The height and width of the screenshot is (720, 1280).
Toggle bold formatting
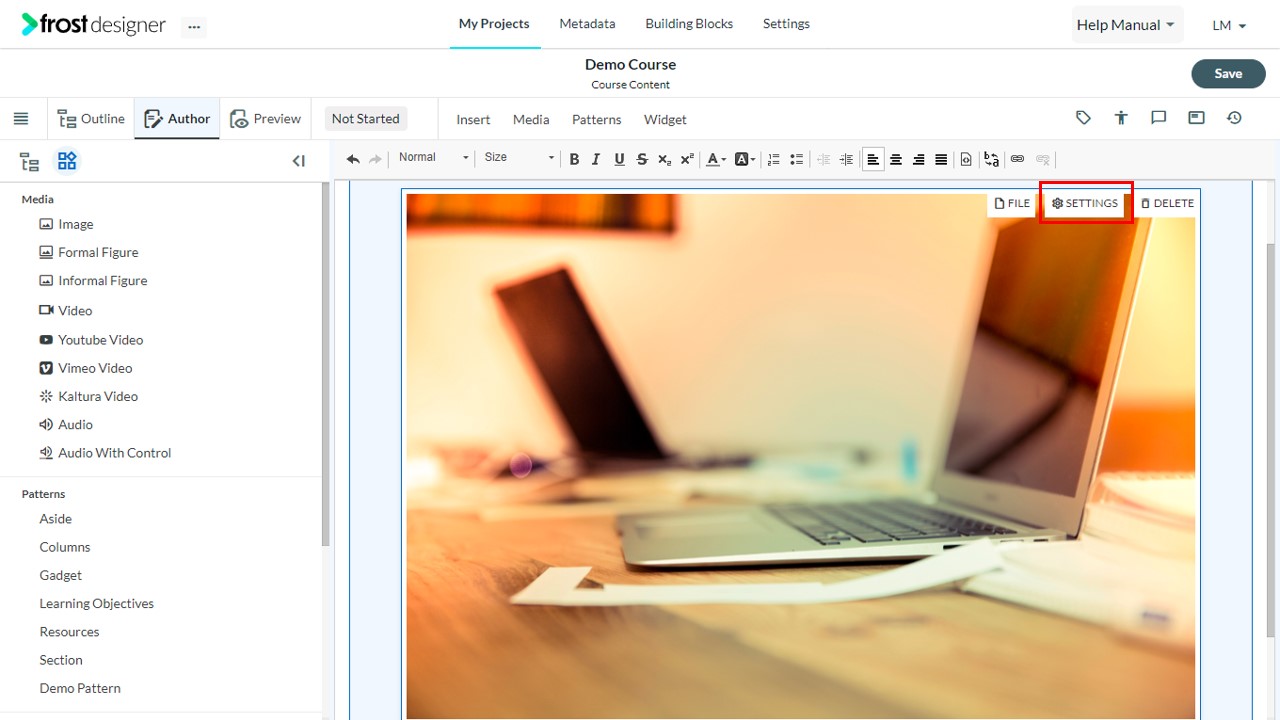pyautogui.click(x=574, y=159)
